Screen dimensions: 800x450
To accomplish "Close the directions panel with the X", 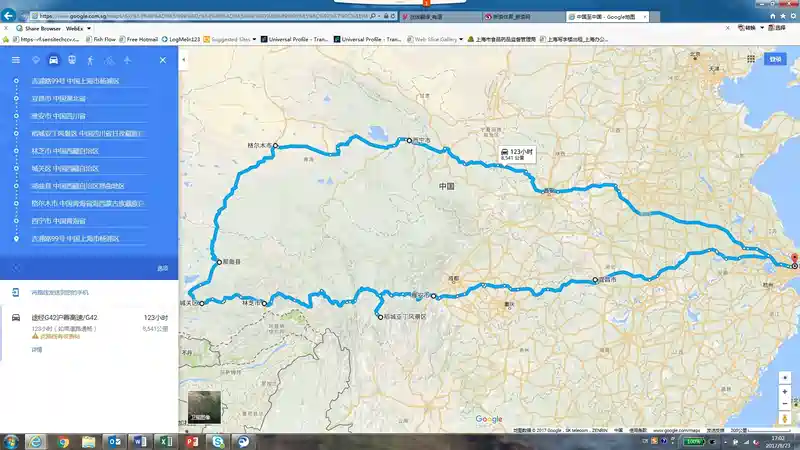I will click(163, 60).
